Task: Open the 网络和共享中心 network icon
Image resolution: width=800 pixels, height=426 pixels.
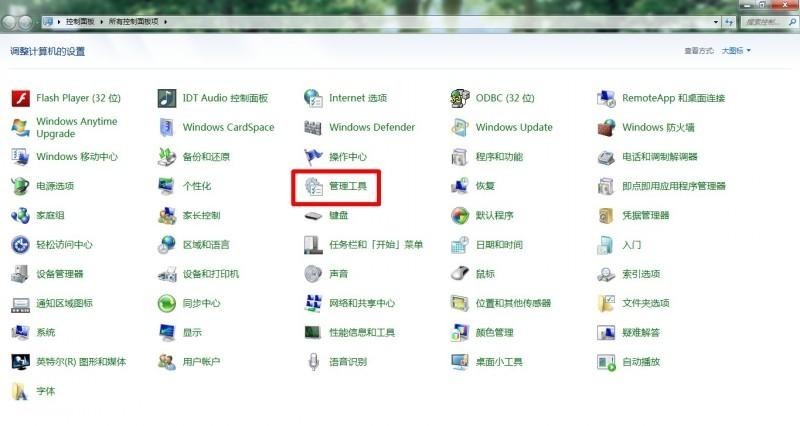Action: (x=313, y=303)
